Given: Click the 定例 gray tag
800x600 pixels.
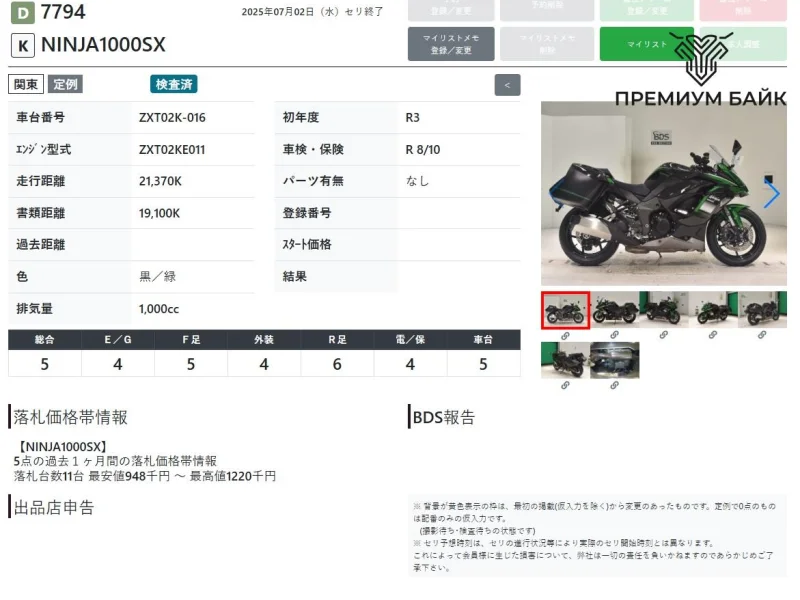Looking at the screenshot, I should (66, 84).
